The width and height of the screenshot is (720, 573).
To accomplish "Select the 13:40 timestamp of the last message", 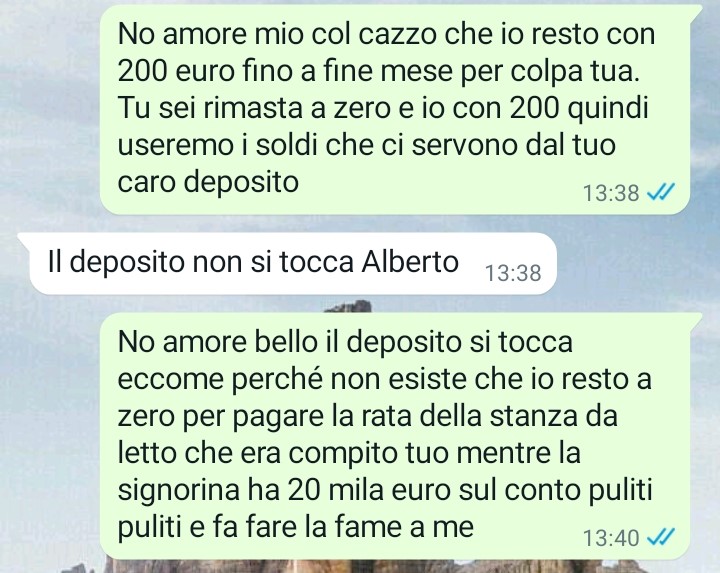I will pyautogui.click(x=611, y=538).
